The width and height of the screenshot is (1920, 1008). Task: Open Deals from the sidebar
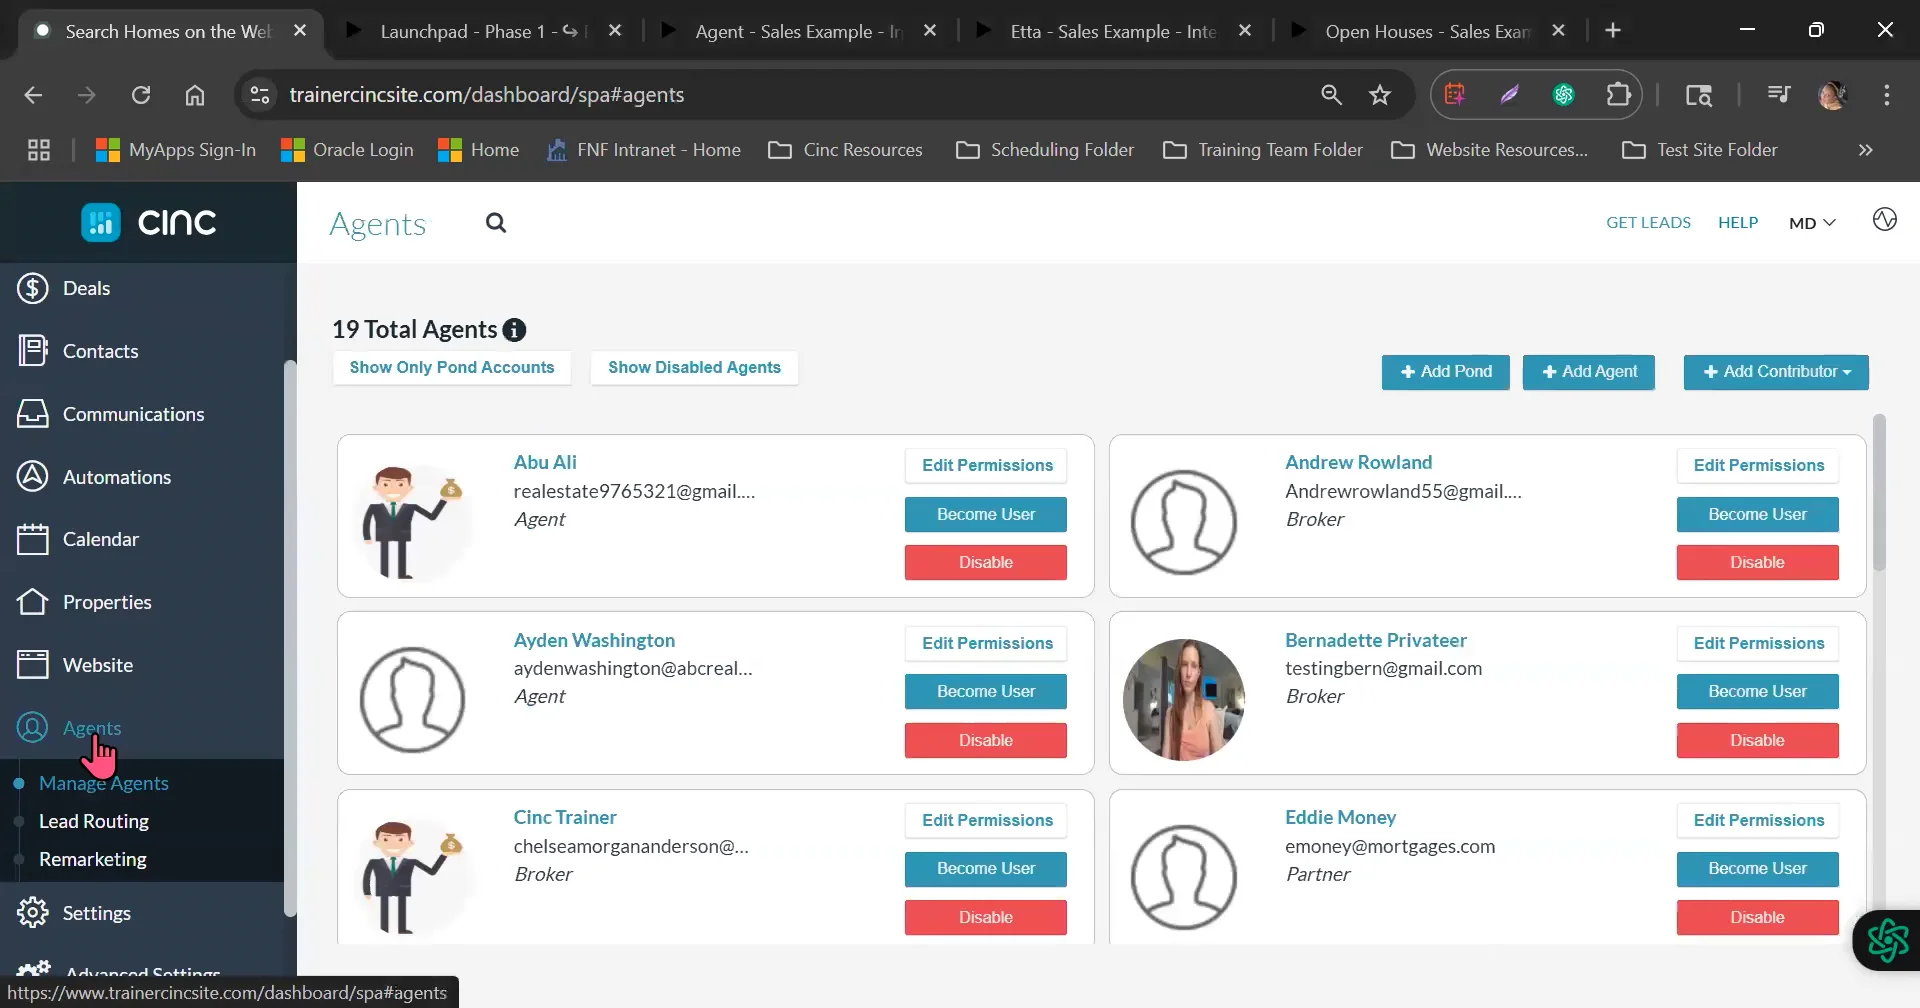pos(86,288)
